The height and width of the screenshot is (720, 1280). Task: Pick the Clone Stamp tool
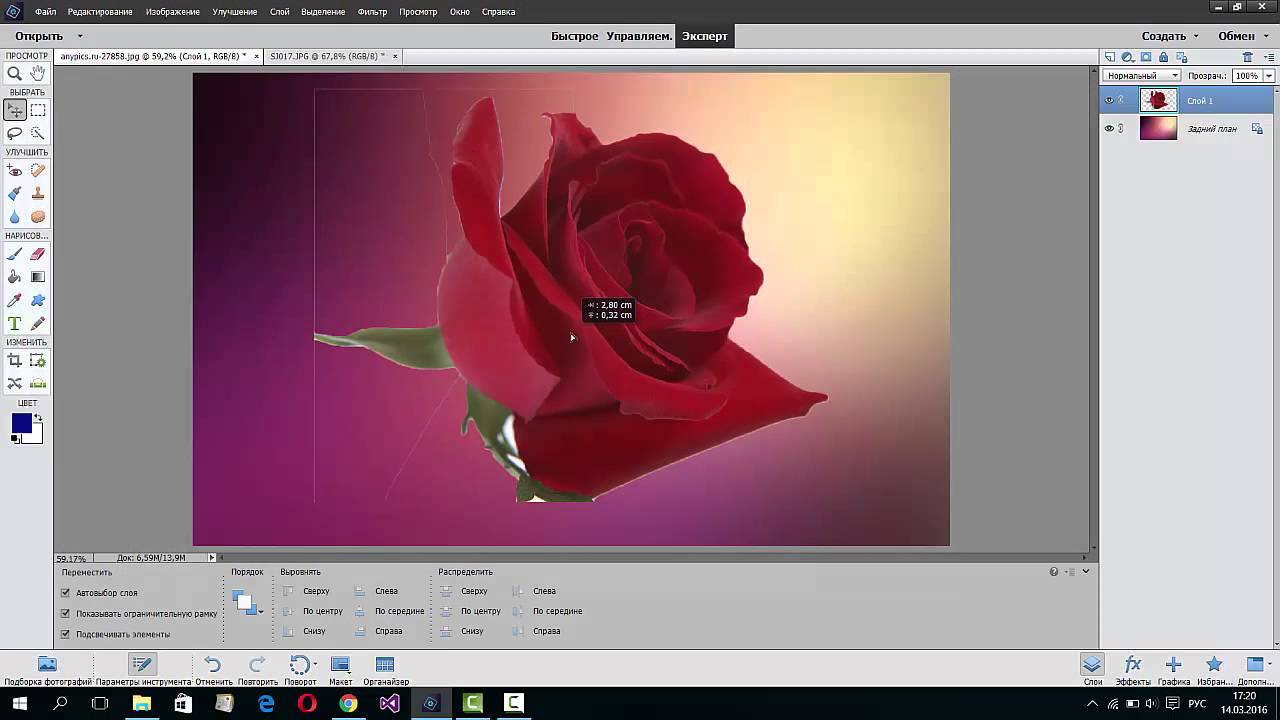click(x=38, y=194)
